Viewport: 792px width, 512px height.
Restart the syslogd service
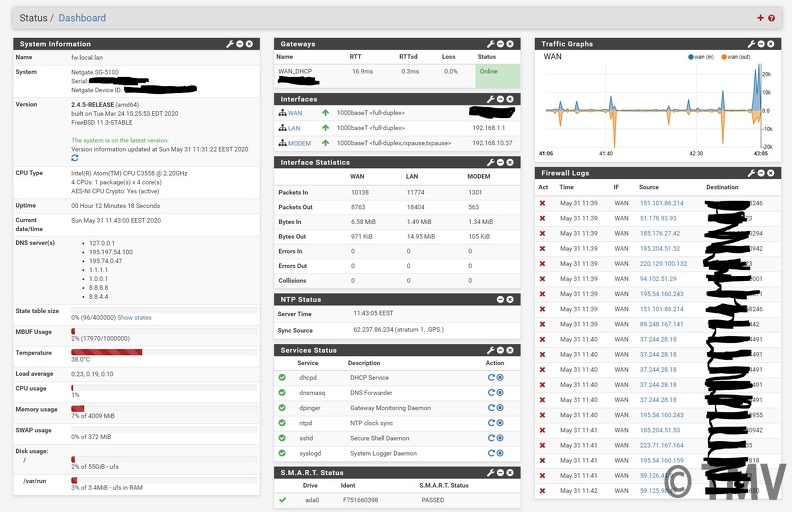pos(491,453)
